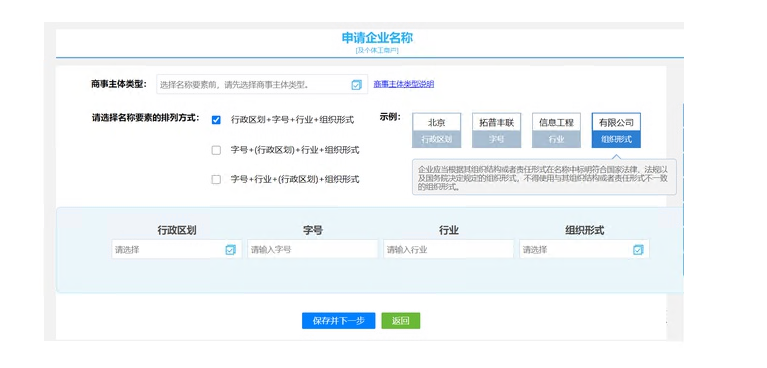767x368 pixels.
Task: Click the 保存并下一步 button
Action: pyautogui.click(x=338, y=321)
